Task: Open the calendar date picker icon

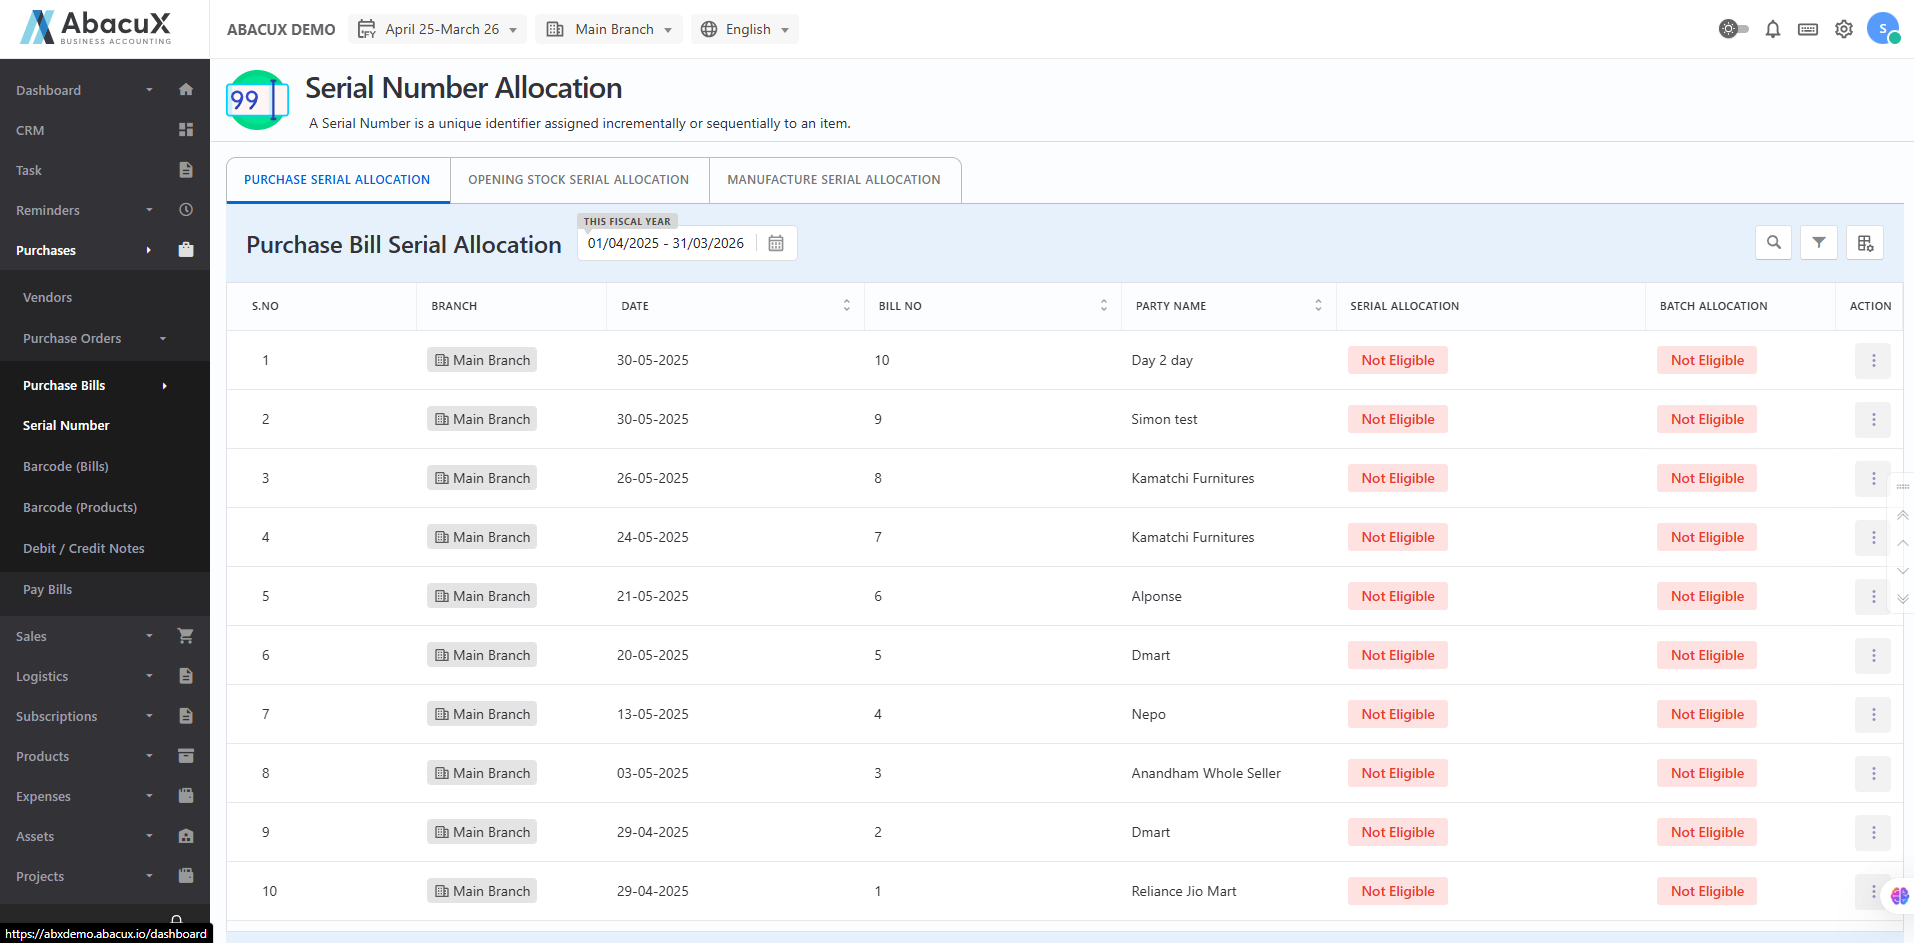Action: coord(776,244)
